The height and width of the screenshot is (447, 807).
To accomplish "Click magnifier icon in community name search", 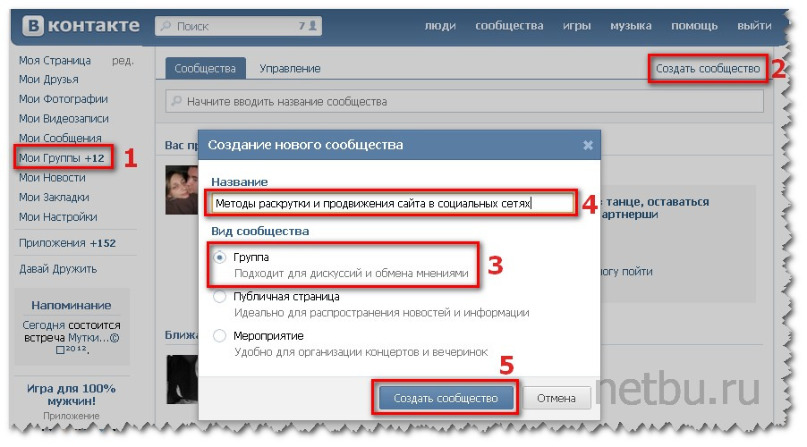I will (x=176, y=101).
